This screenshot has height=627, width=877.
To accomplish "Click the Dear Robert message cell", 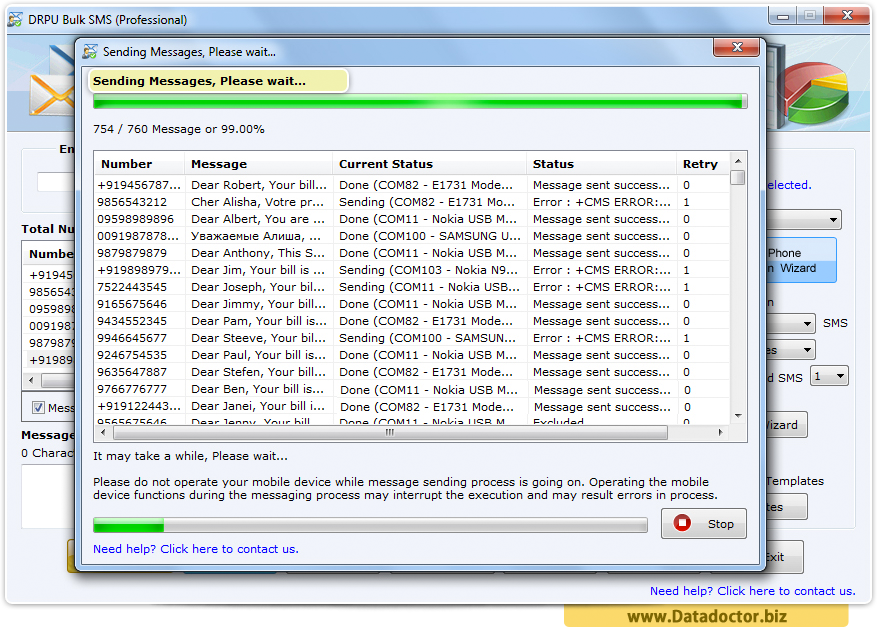I will [258, 185].
